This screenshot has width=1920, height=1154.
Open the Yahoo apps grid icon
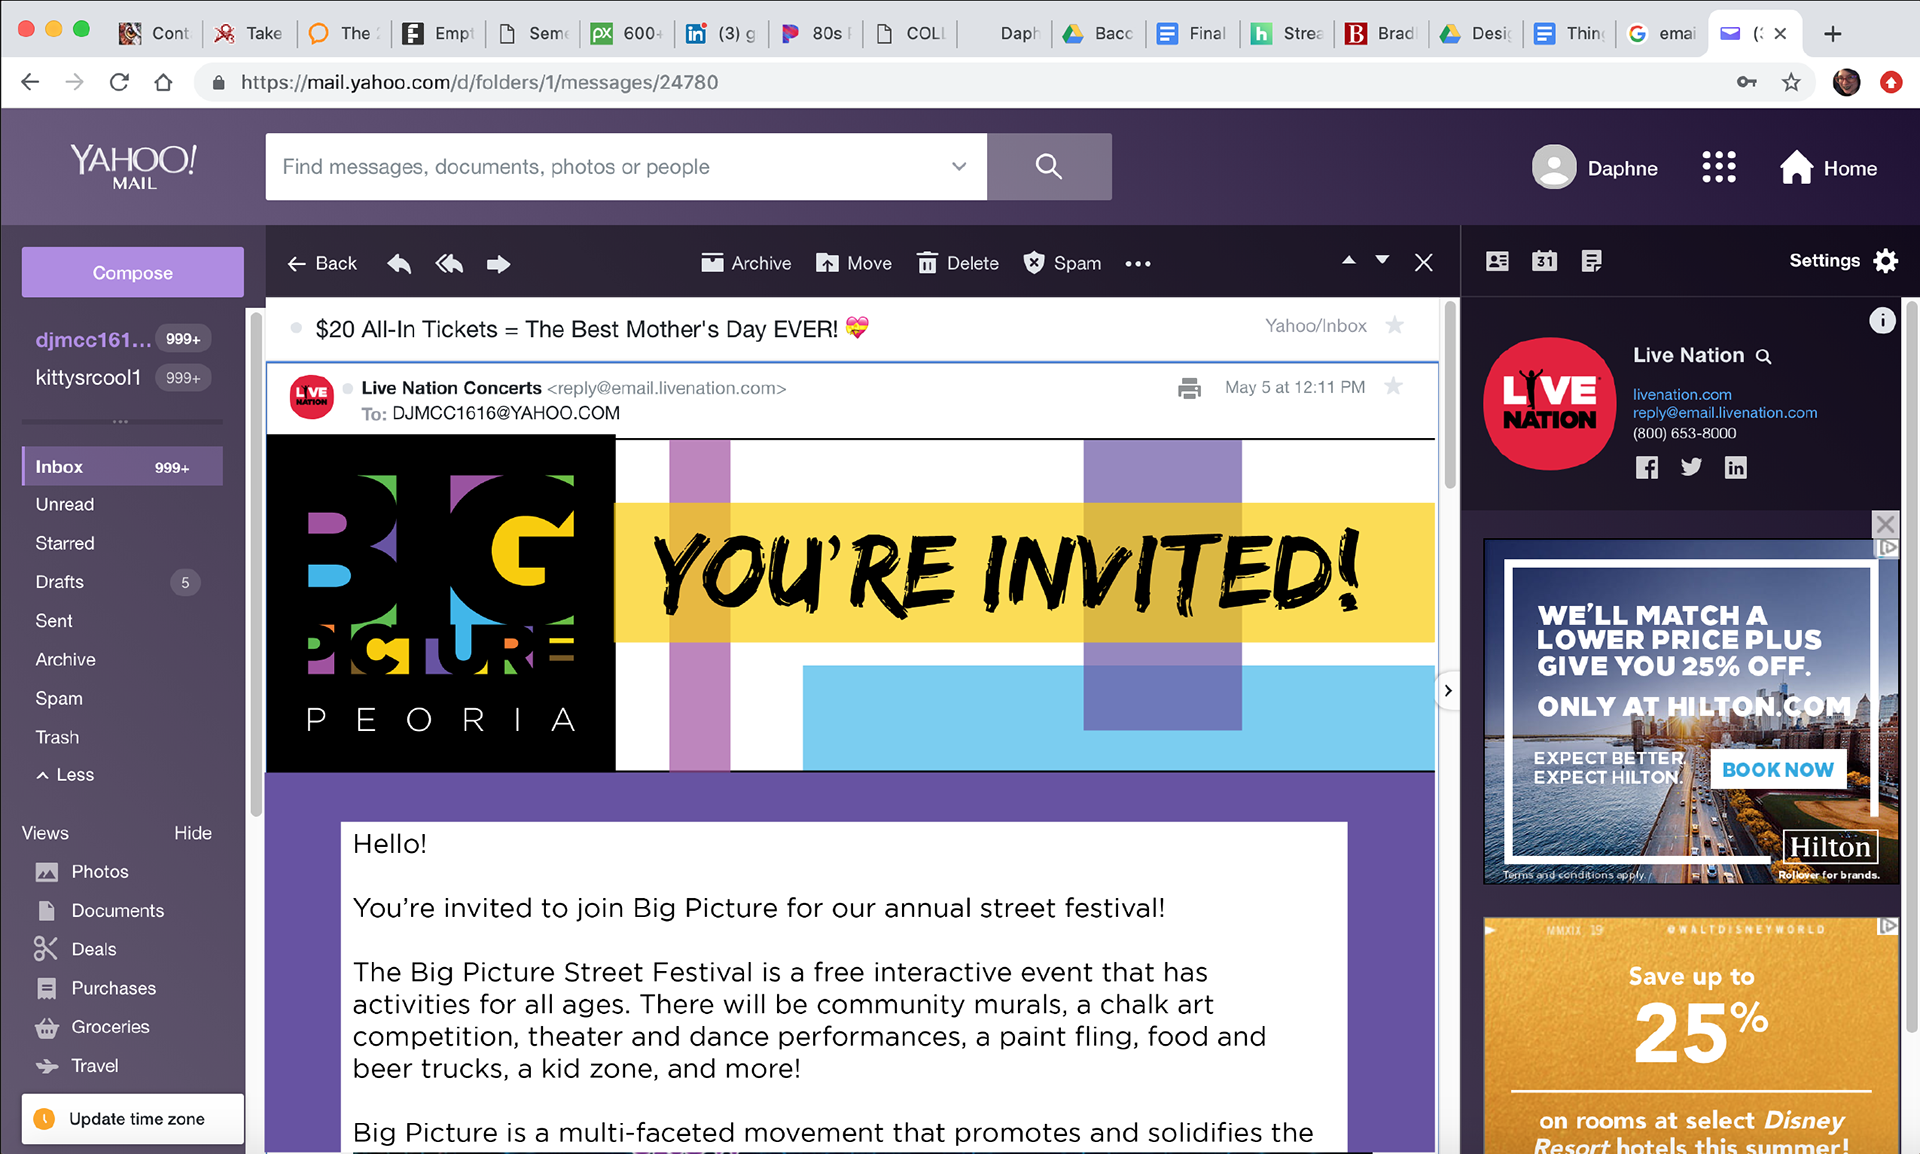coord(1719,167)
